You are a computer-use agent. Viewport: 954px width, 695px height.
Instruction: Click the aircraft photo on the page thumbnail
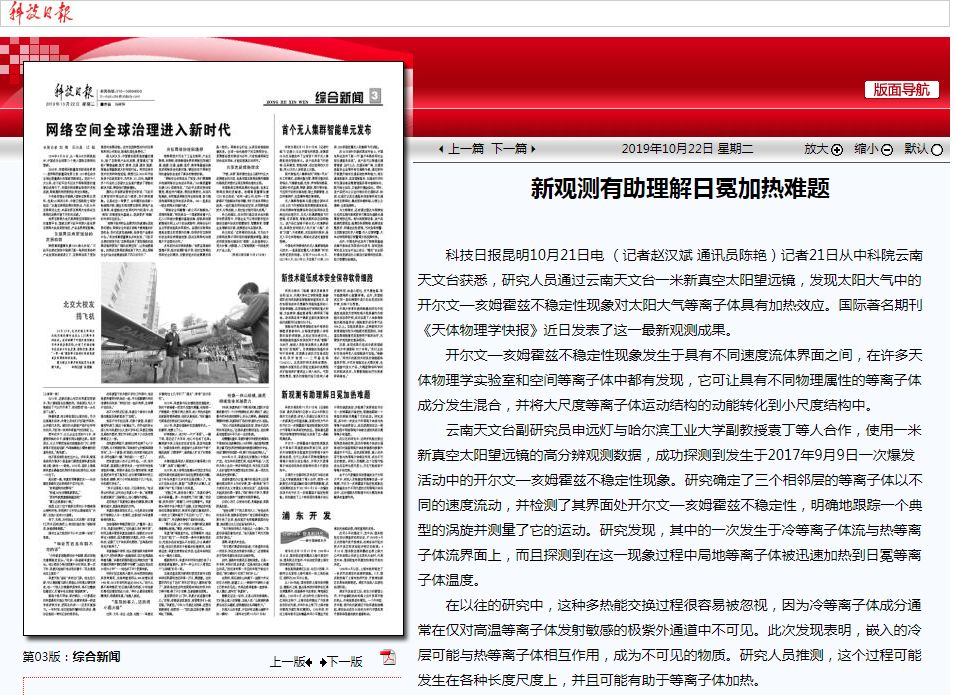[x=184, y=323]
